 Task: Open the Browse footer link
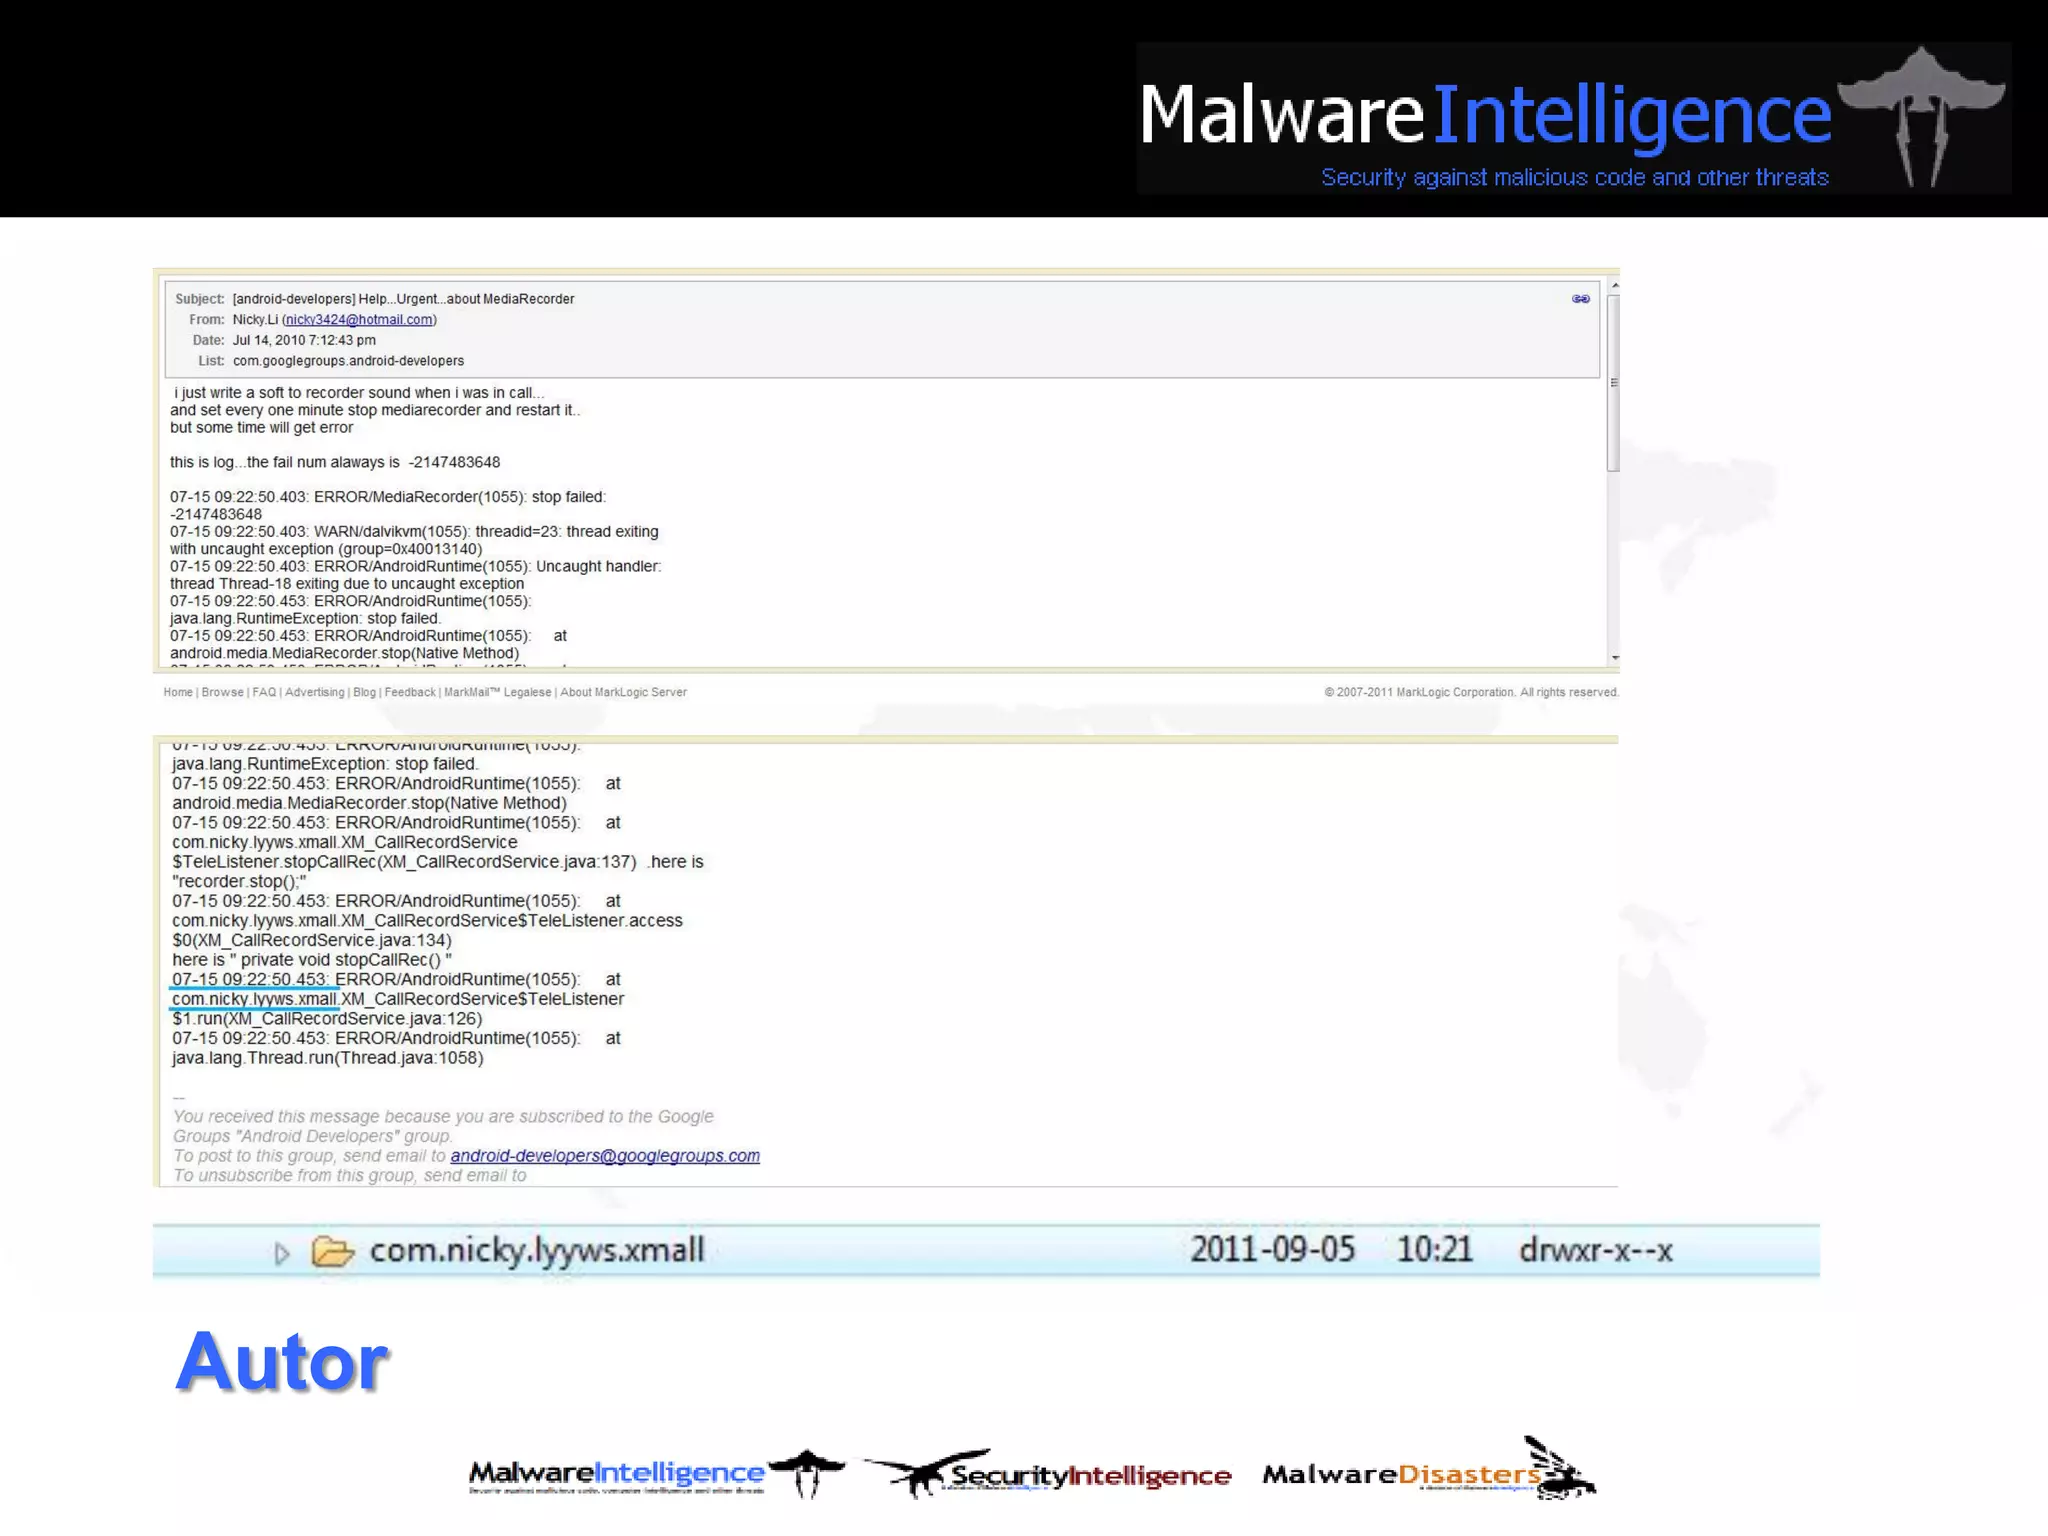[222, 692]
